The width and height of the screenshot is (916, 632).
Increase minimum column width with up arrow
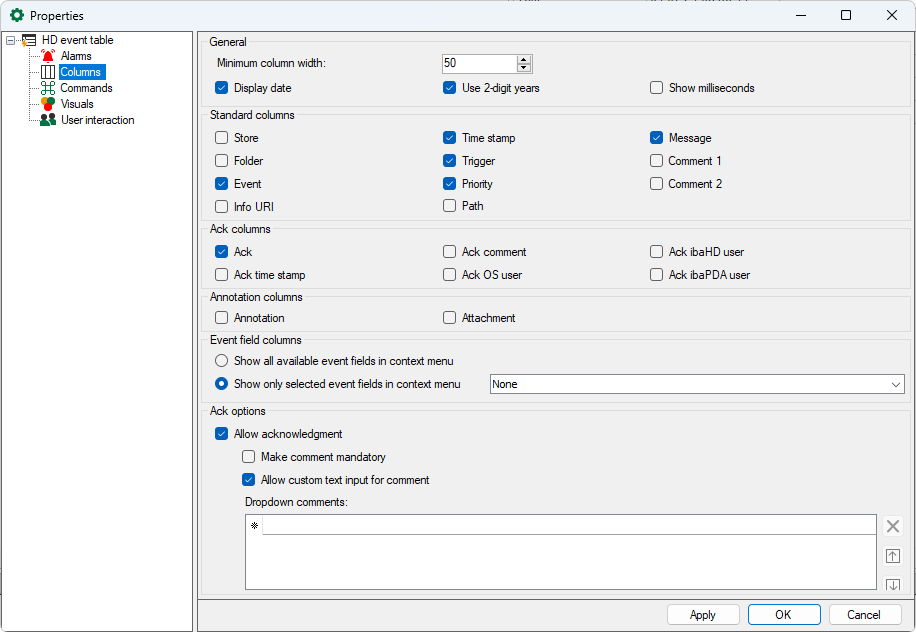click(524, 59)
